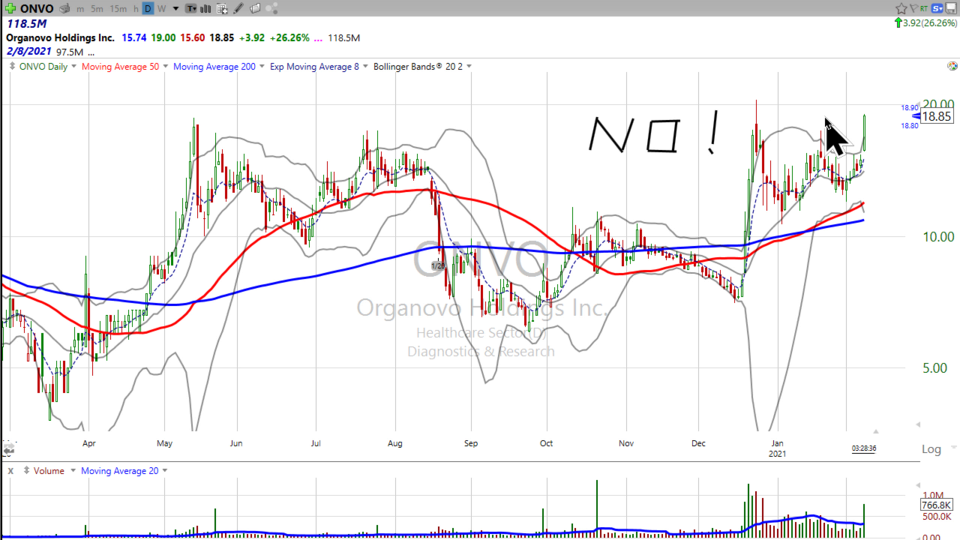960x540 pixels.
Task: Toggle the Log price scale setting
Action: coord(931,449)
